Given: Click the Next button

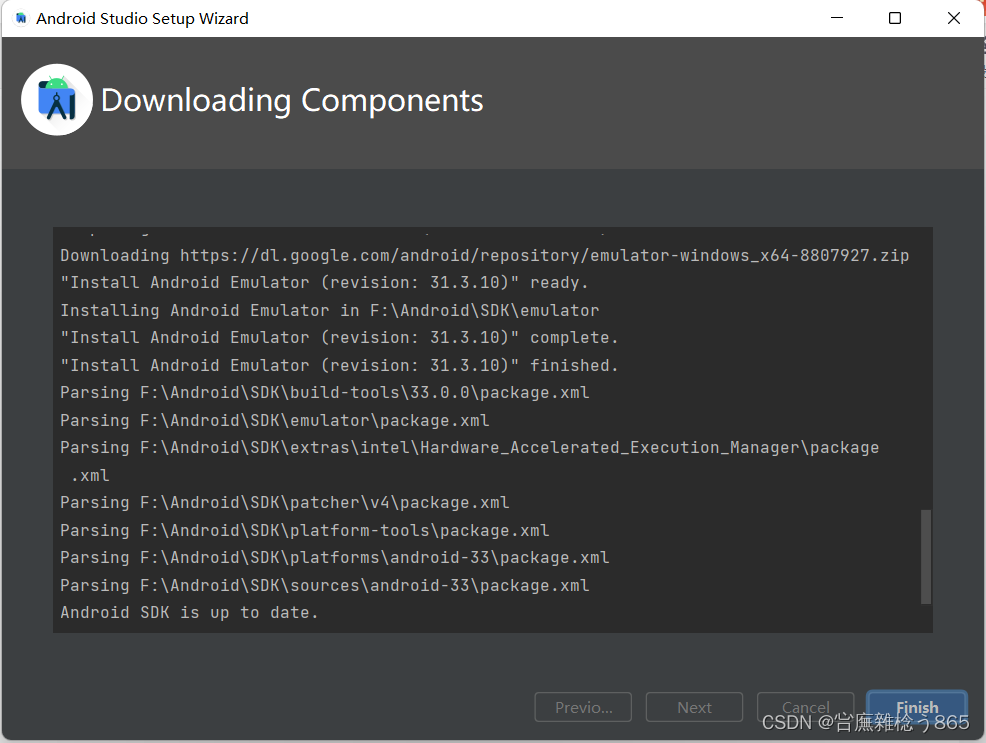Looking at the screenshot, I should [x=694, y=707].
